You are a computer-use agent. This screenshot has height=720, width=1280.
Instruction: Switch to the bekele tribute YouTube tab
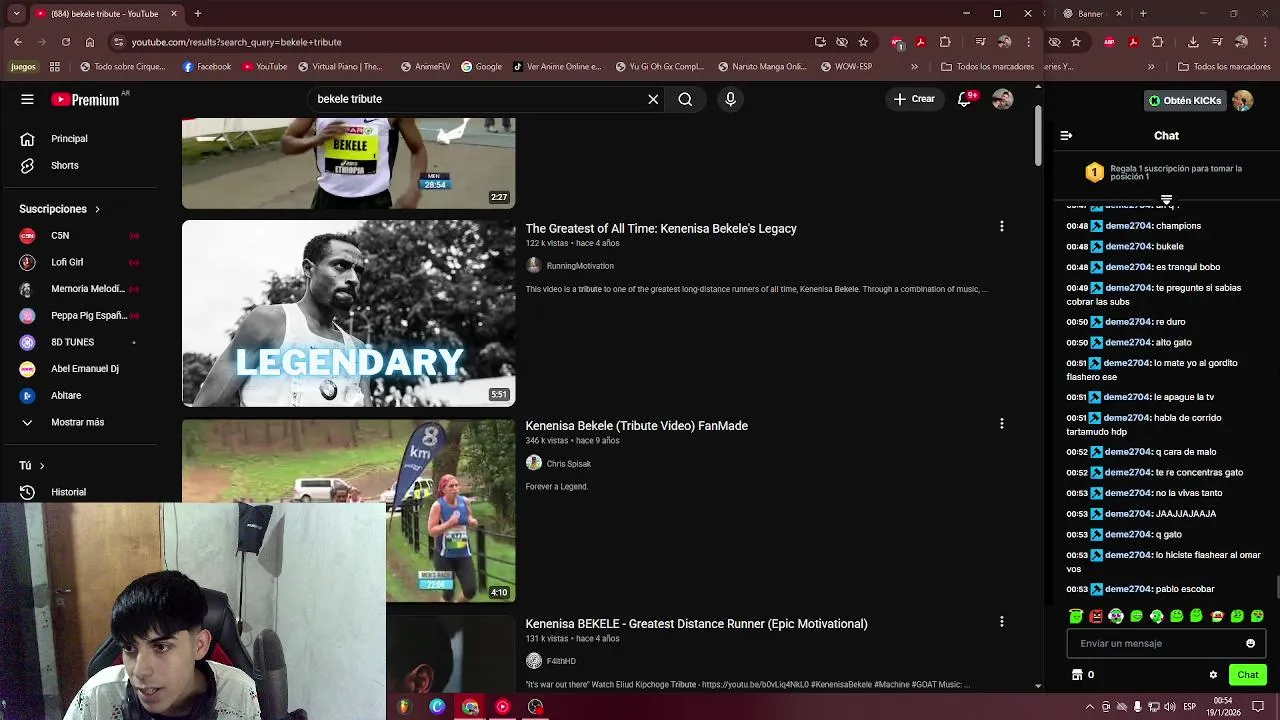pyautogui.click(x=105, y=14)
